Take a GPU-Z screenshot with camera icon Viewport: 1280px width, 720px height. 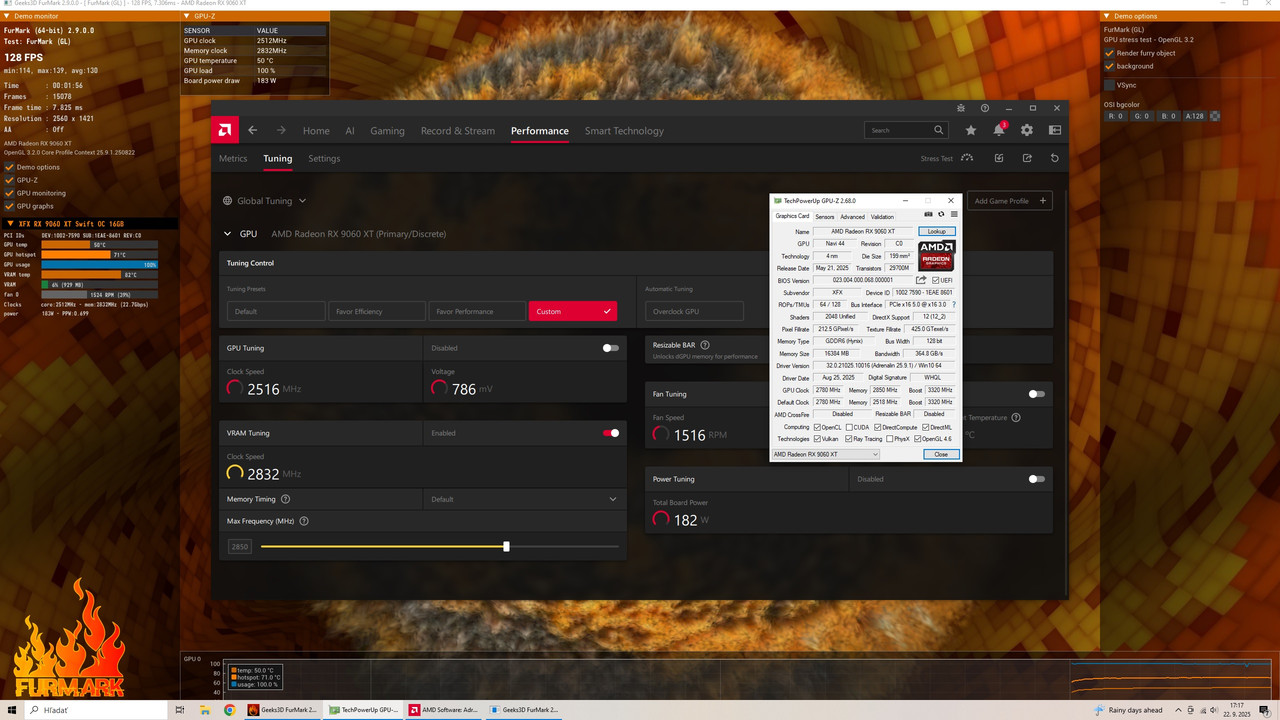(x=928, y=214)
